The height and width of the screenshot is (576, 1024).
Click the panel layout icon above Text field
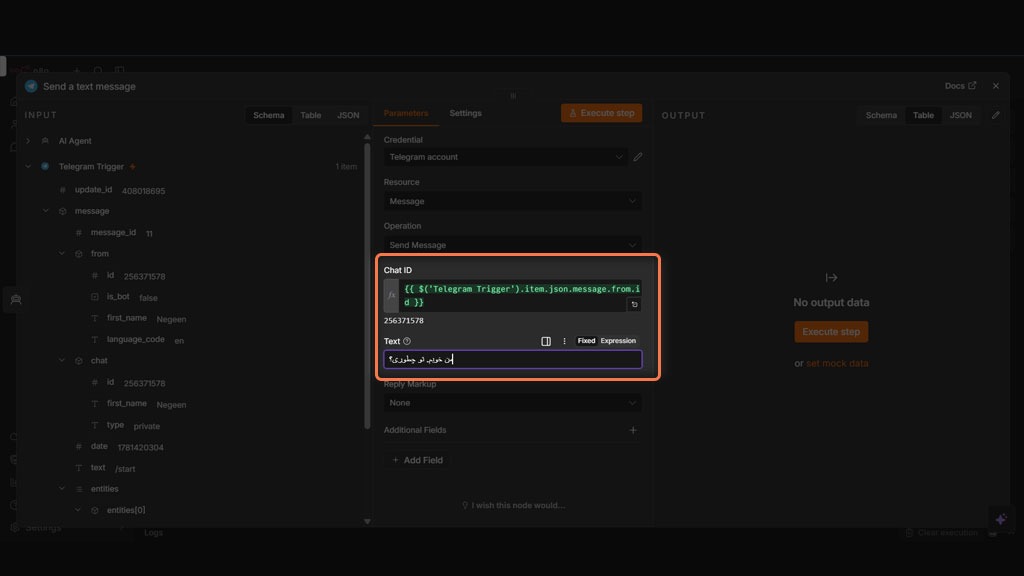(x=546, y=341)
